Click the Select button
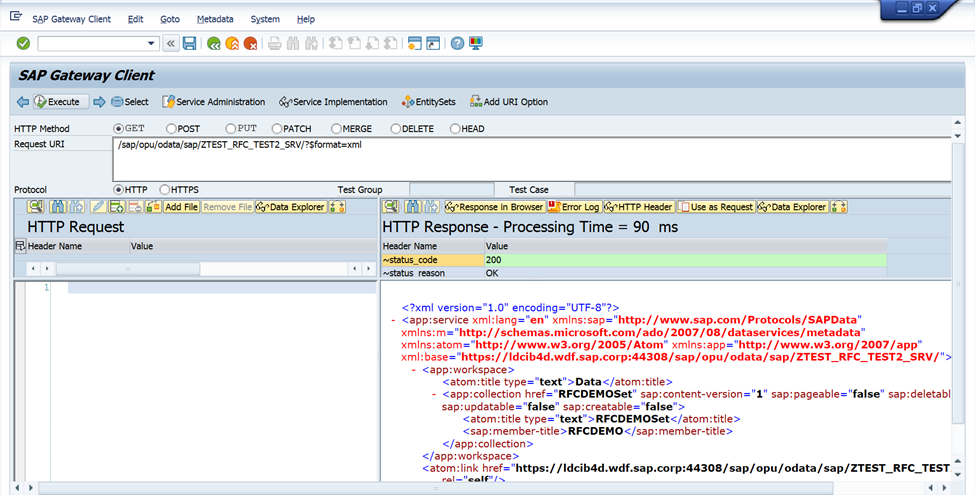The height and width of the screenshot is (495, 975). (x=129, y=102)
